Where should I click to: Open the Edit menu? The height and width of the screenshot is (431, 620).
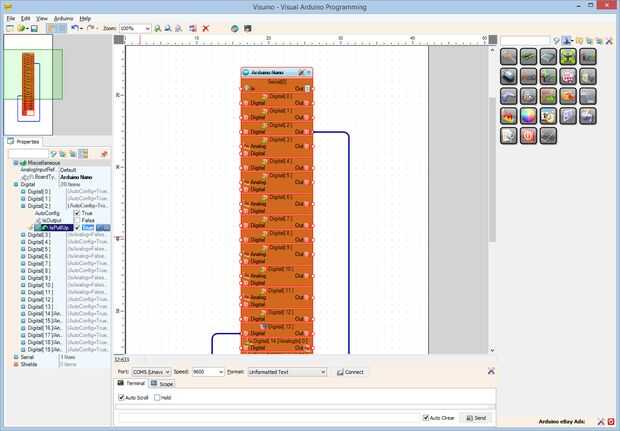26,19
